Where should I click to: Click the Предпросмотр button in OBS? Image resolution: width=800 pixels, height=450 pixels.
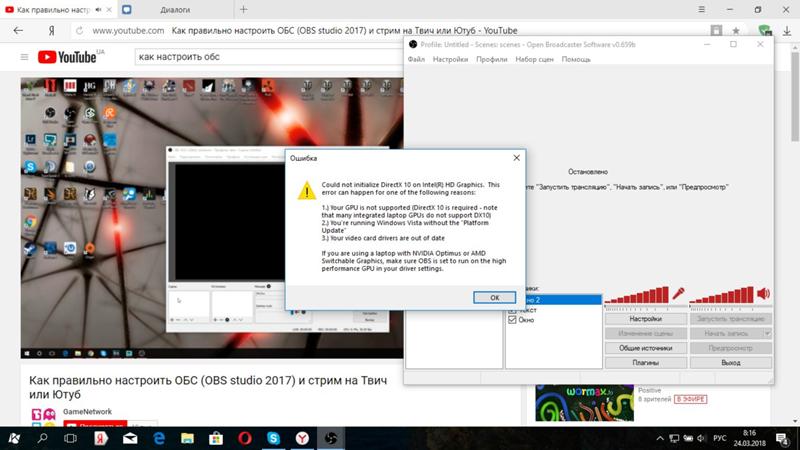[731, 348]
